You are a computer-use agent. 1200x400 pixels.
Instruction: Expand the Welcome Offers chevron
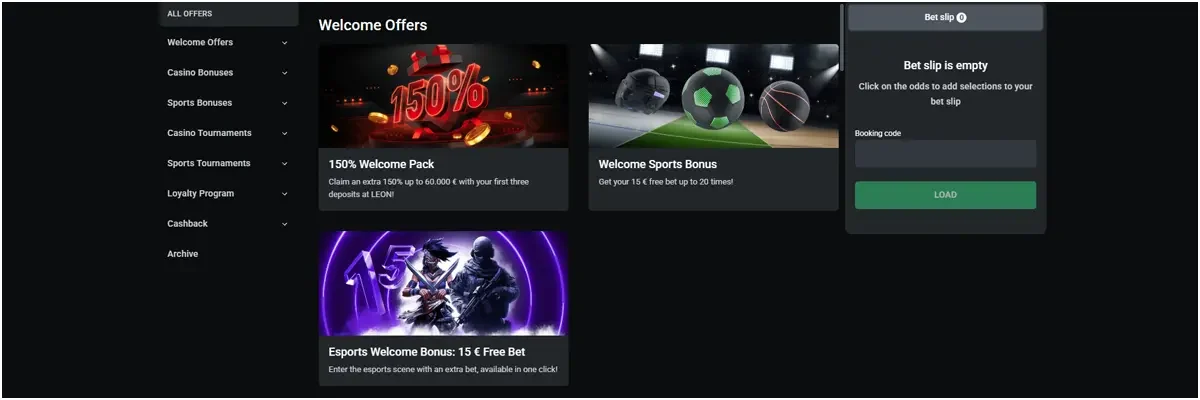pyautogui.click(x=285, y=43)
